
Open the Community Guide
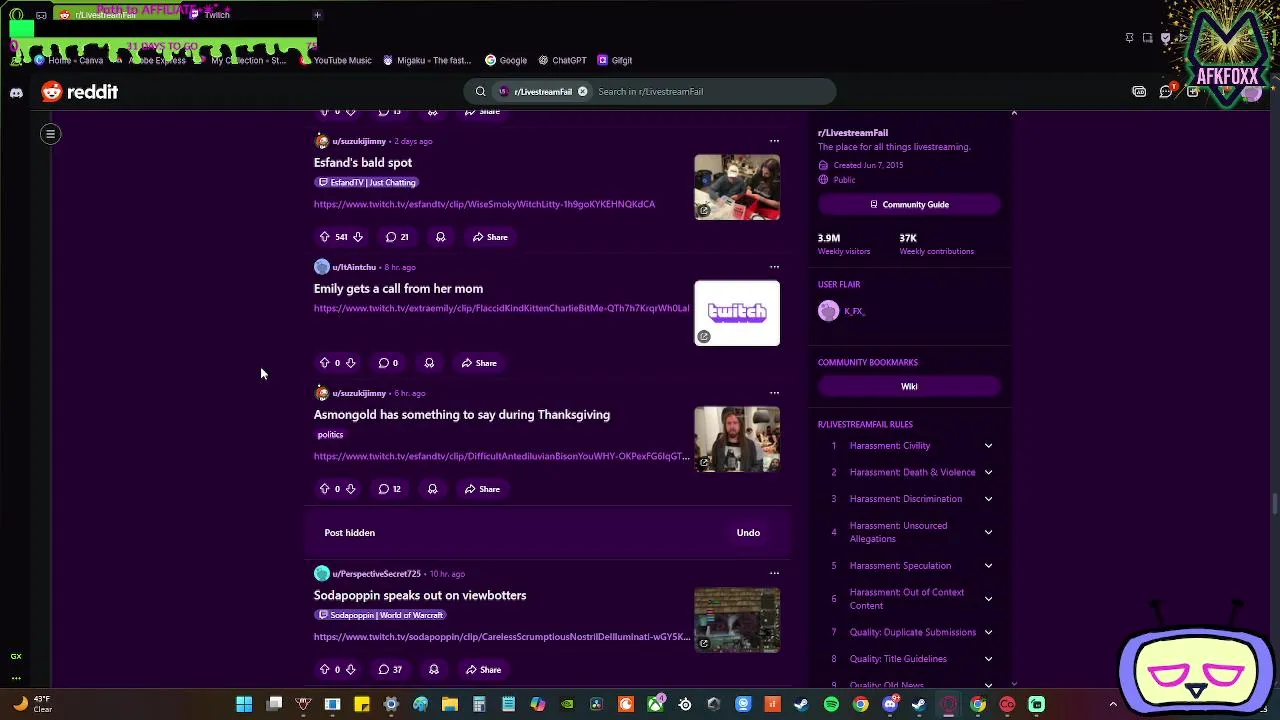(x=909, y=204)
